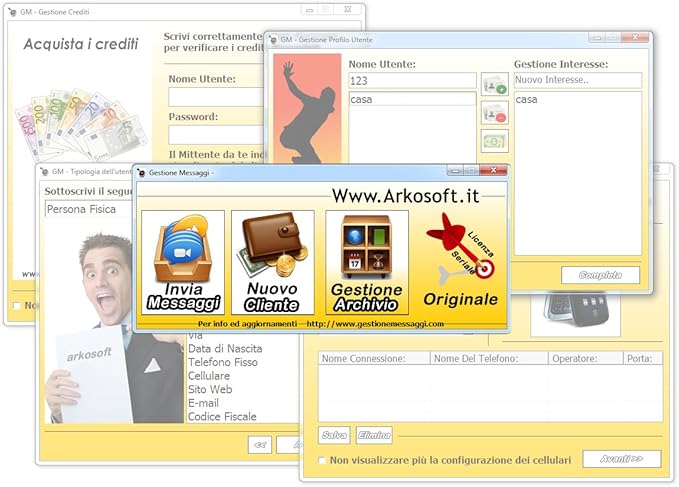
Task: Open the www.gestionemessaggi.com link
Action: tap(375, 324)
